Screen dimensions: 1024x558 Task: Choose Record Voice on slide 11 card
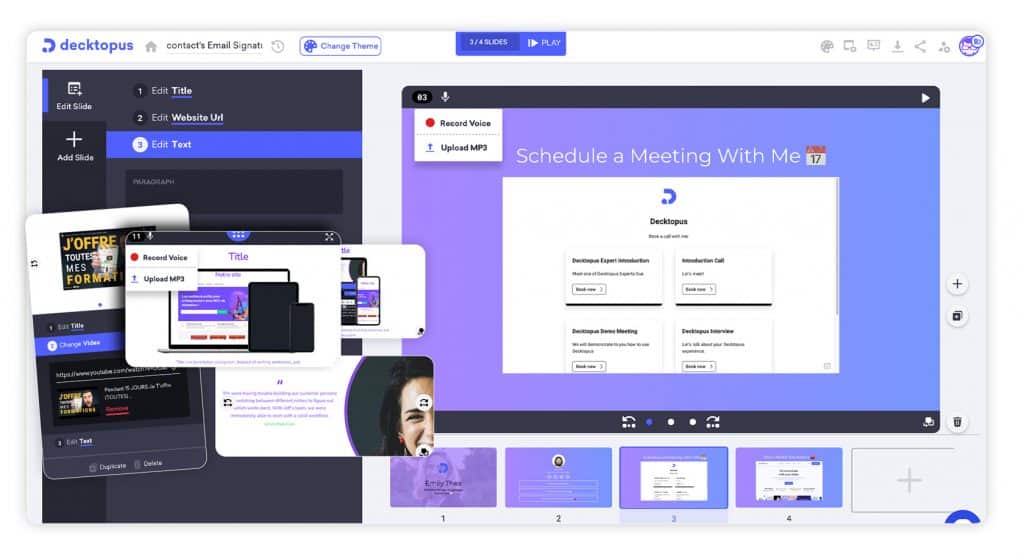click(159, 257)
